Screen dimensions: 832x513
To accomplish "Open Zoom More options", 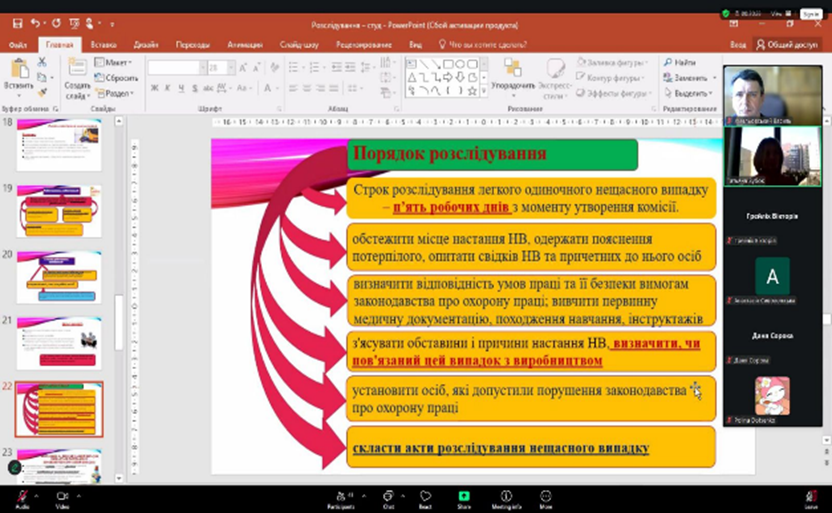I will coord(545,499).
